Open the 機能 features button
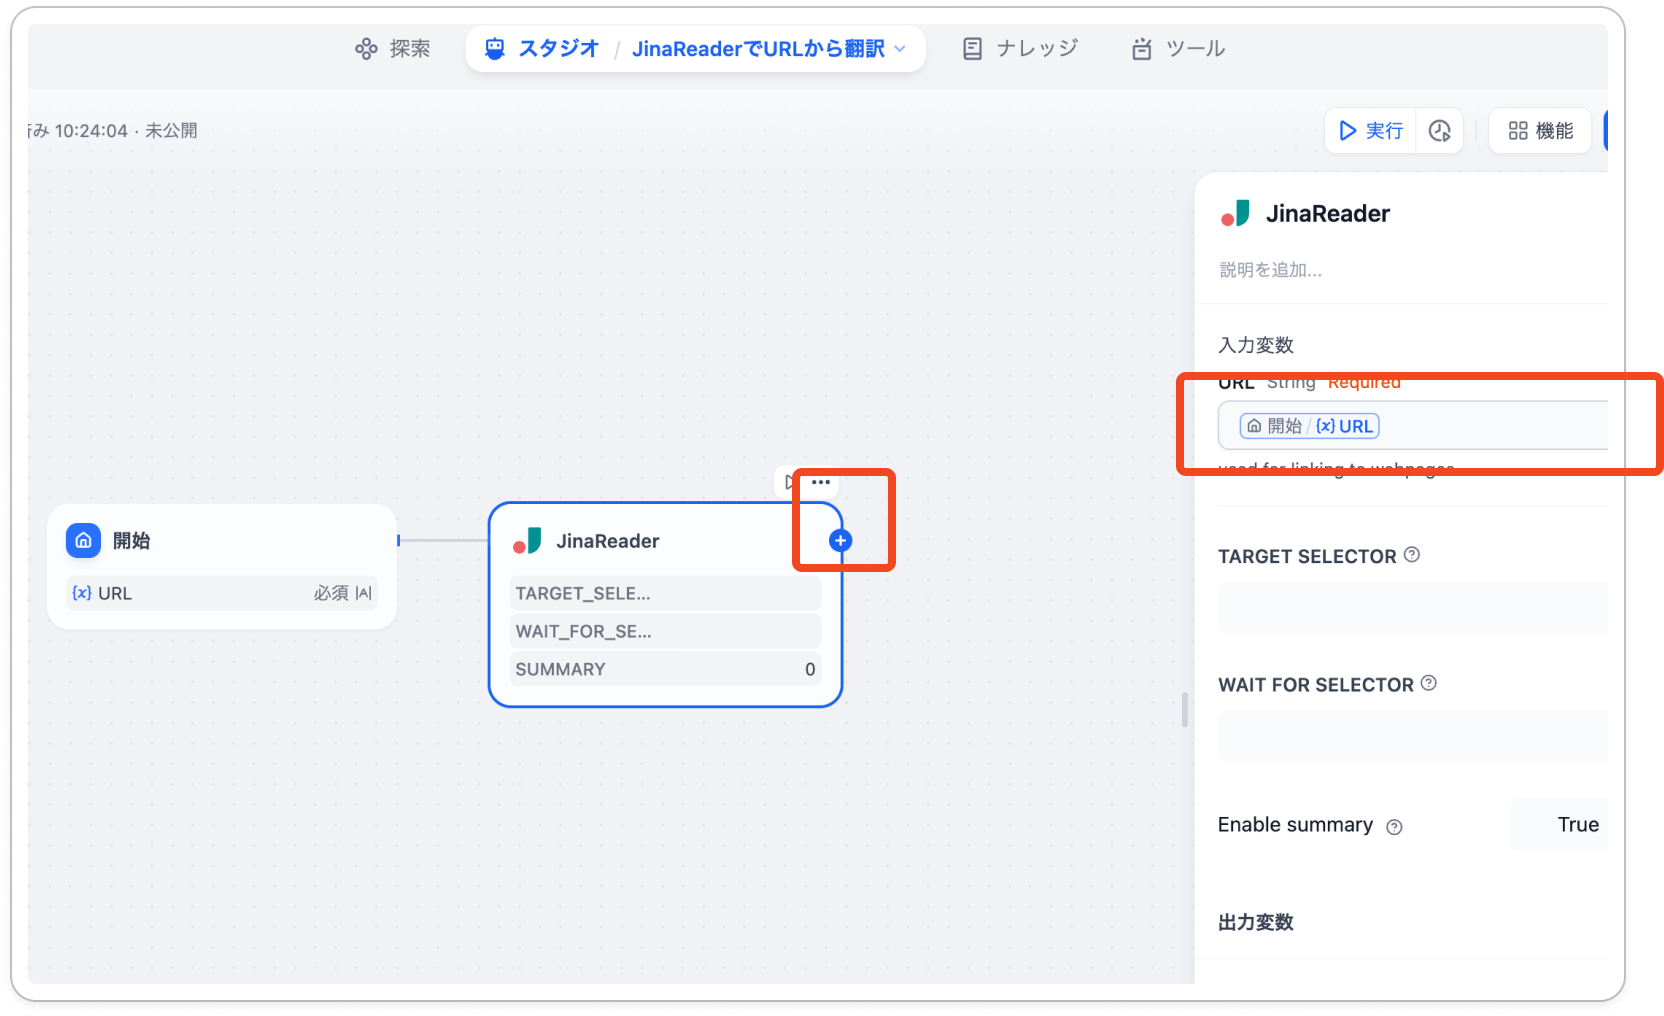Viewport: 1664px width, 1016px height. point(1540,131)
